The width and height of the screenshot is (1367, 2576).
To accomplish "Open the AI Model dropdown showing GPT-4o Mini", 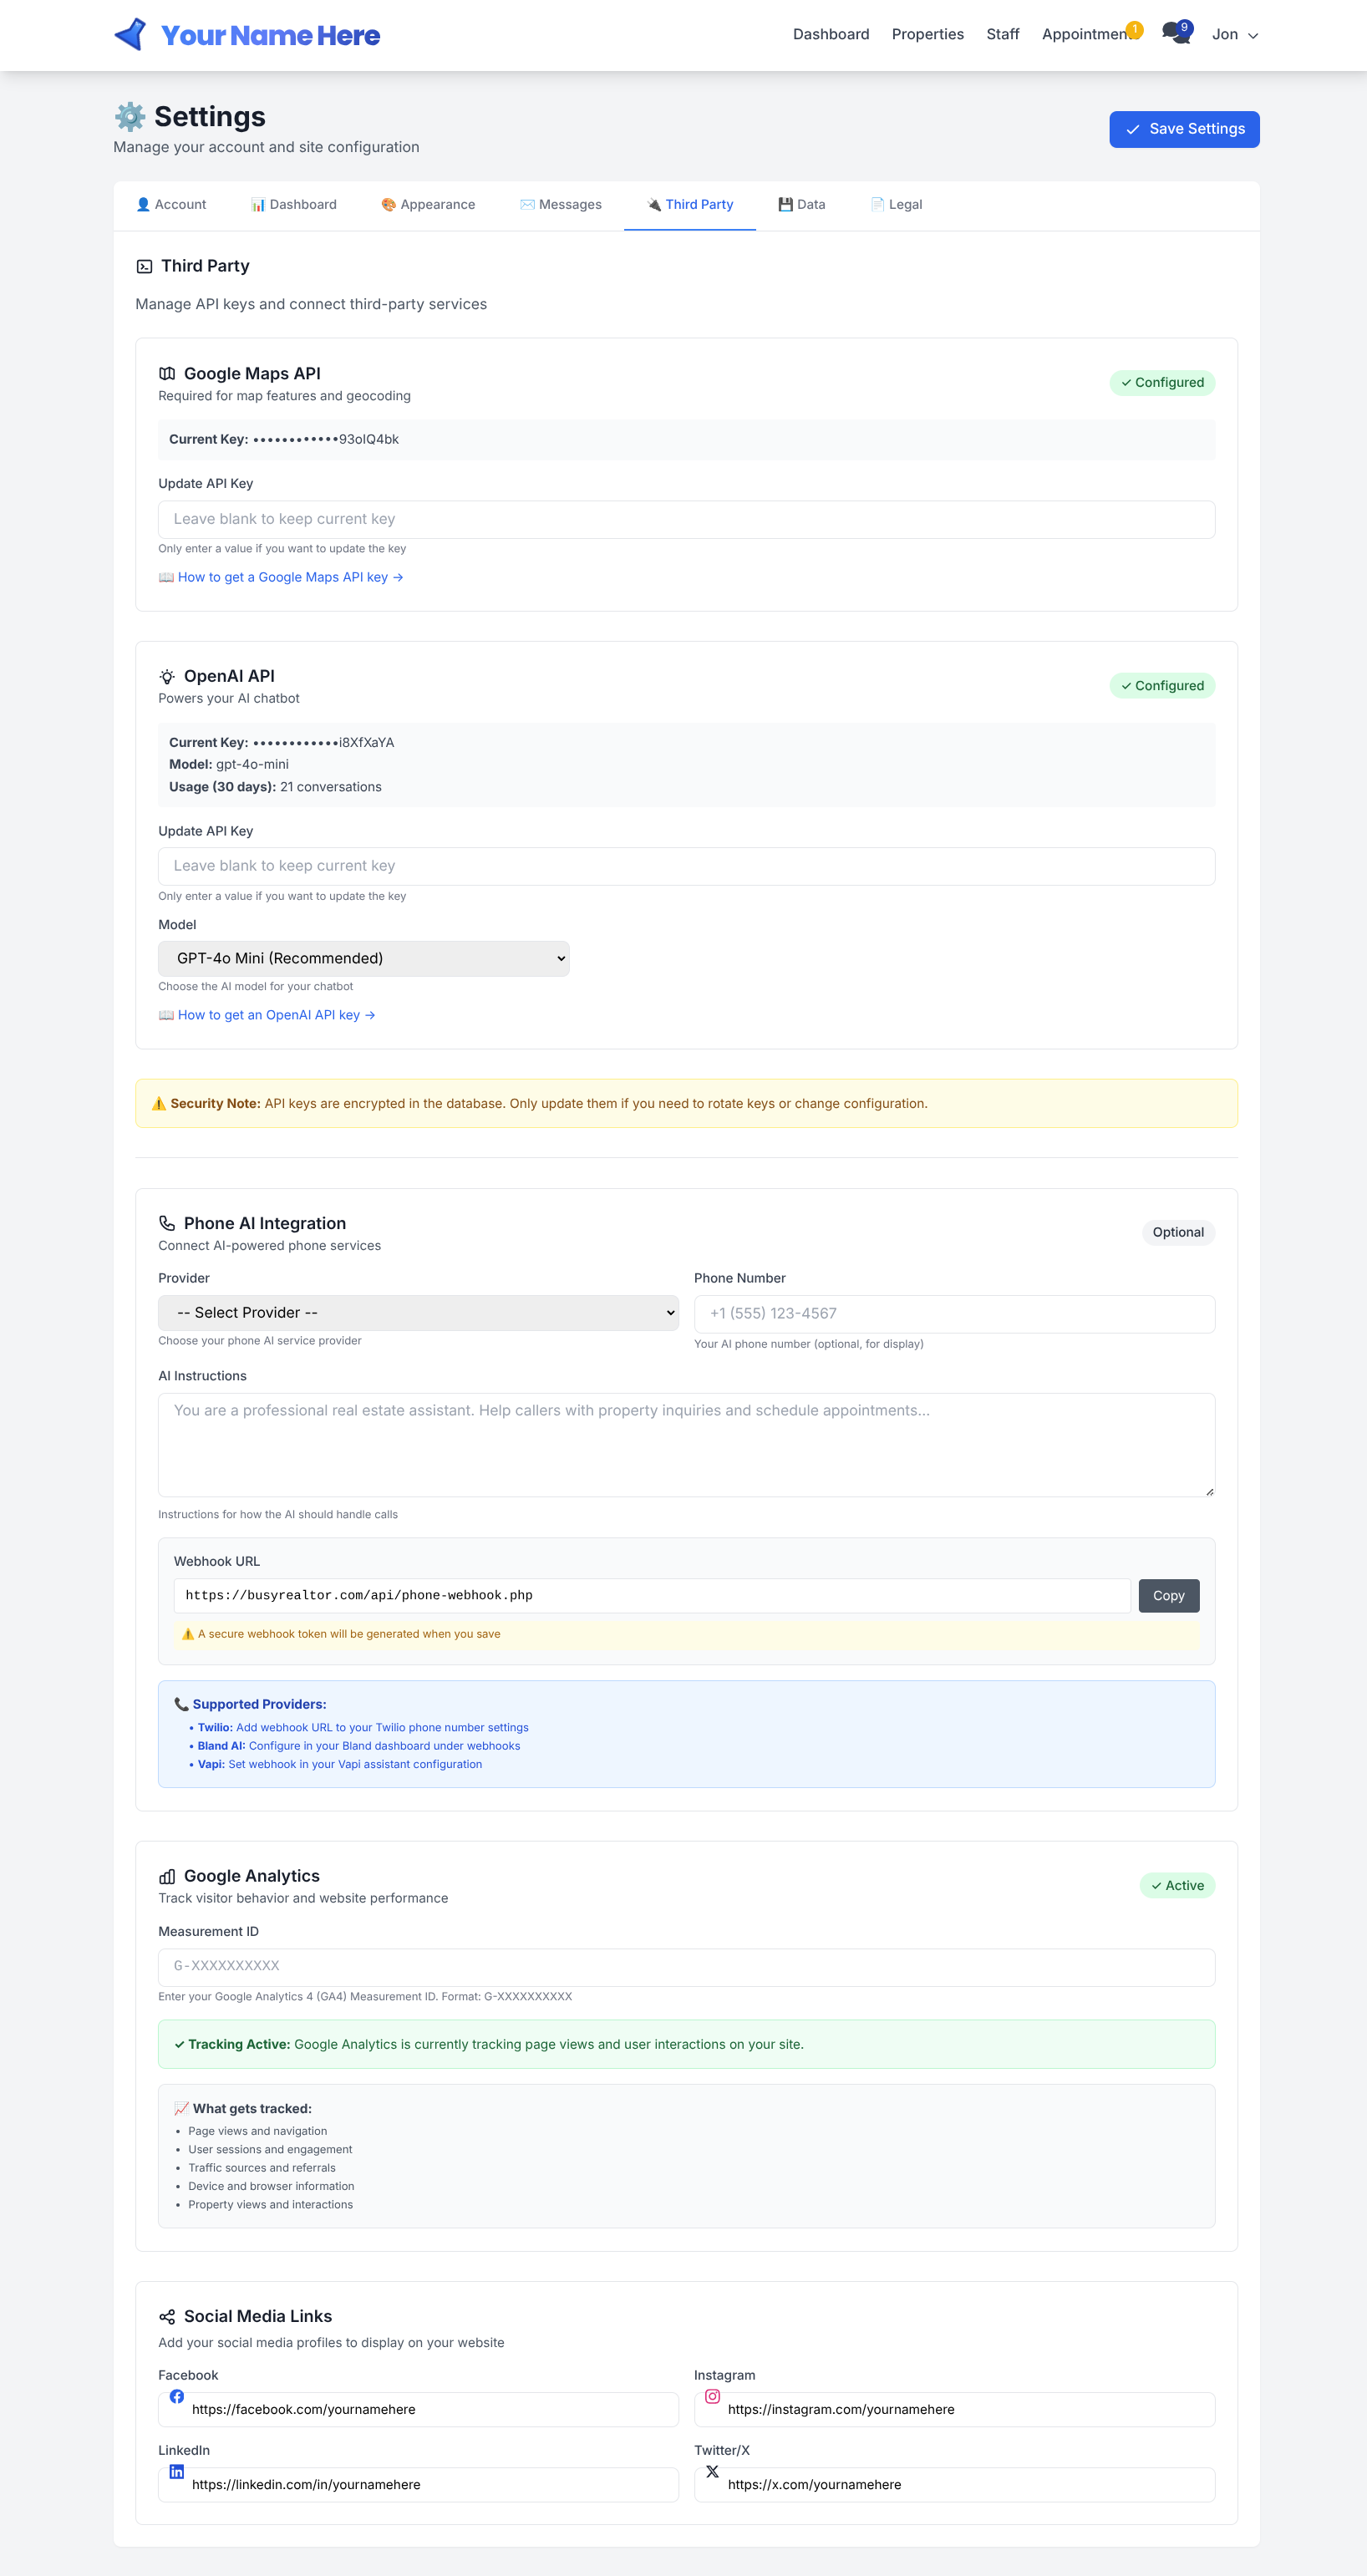I will [363, 957].
